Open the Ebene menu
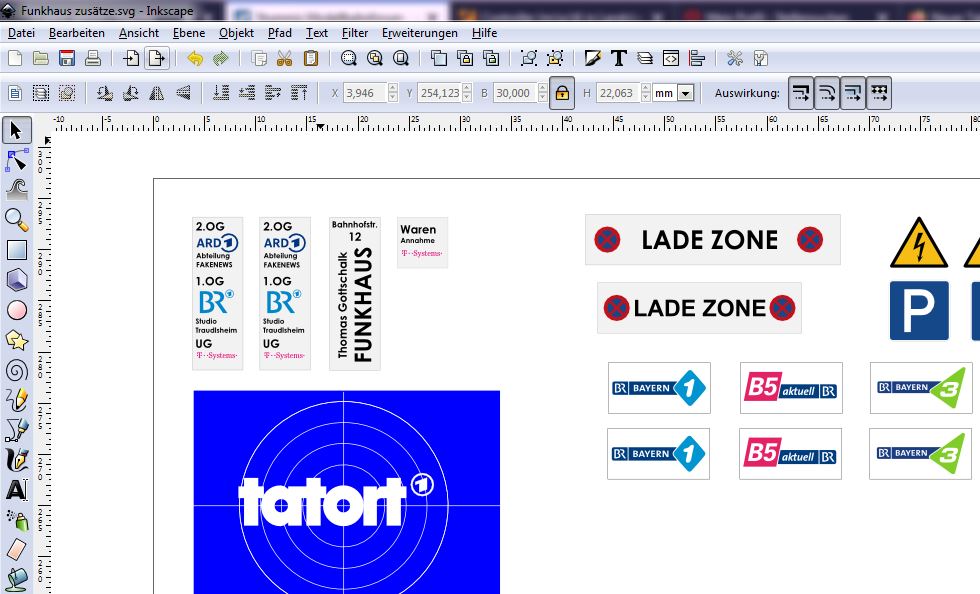Image resolution: width=980 pixels, height=594 pixels. [189, 33]
